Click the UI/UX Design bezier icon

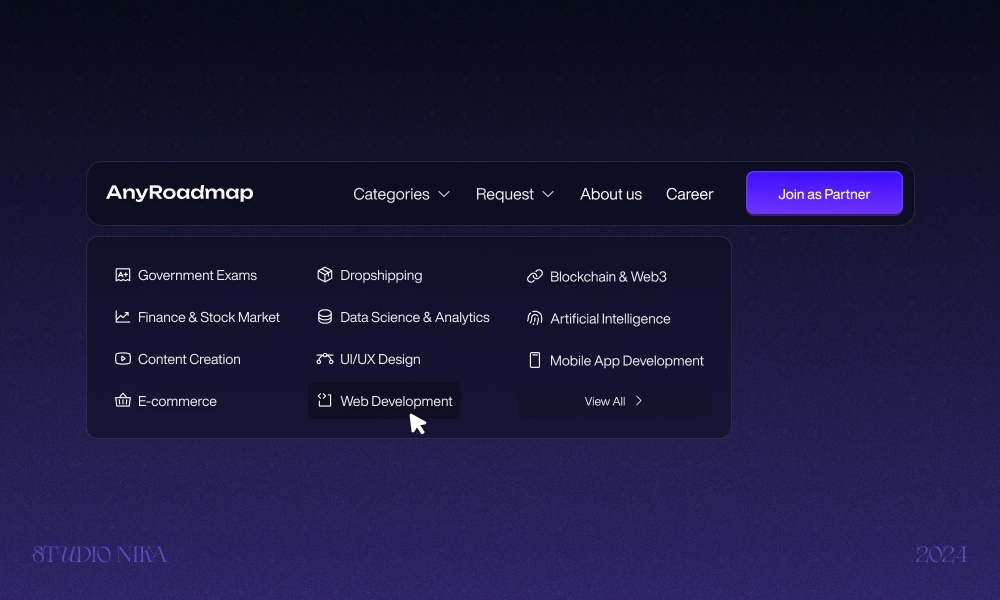[325, 359]
